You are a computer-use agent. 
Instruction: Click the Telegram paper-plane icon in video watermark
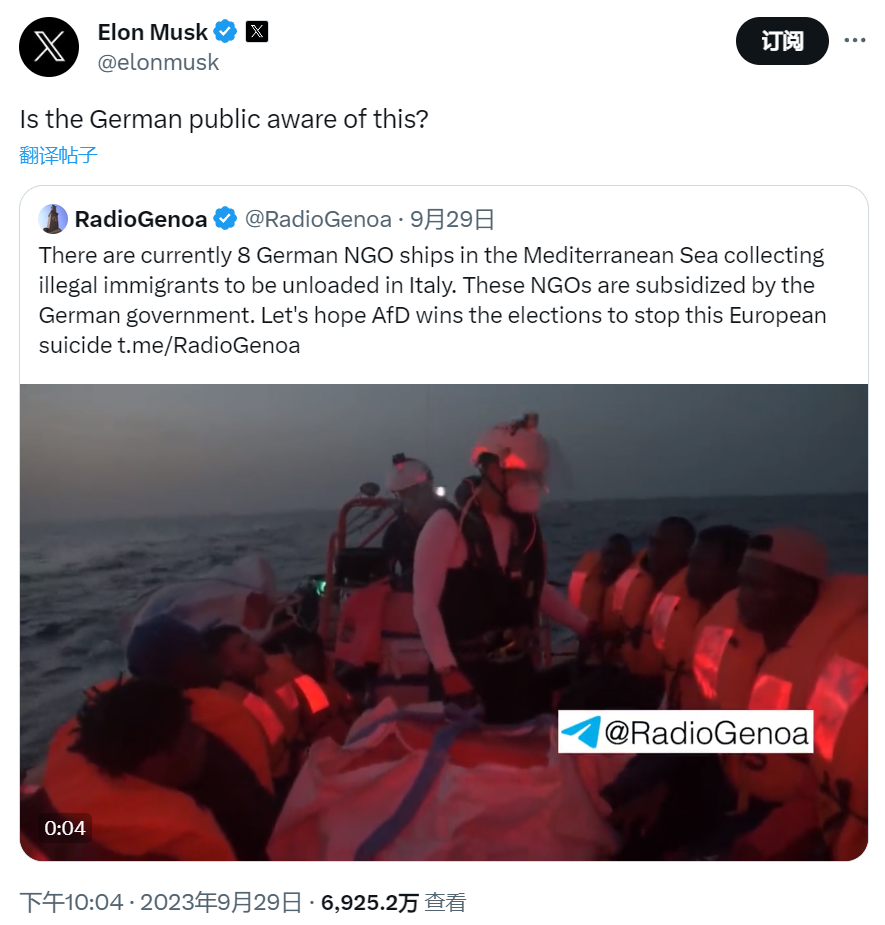coord(581,732)
